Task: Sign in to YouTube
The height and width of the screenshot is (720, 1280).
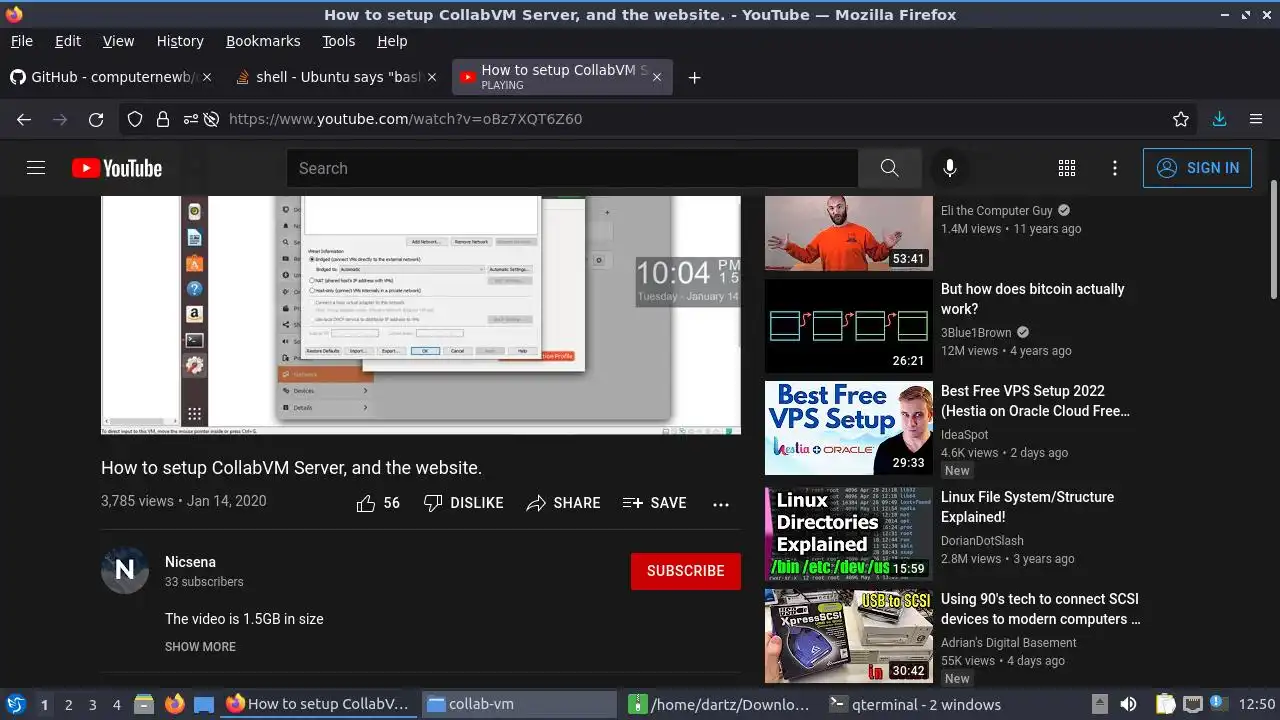Action: 1197,168
